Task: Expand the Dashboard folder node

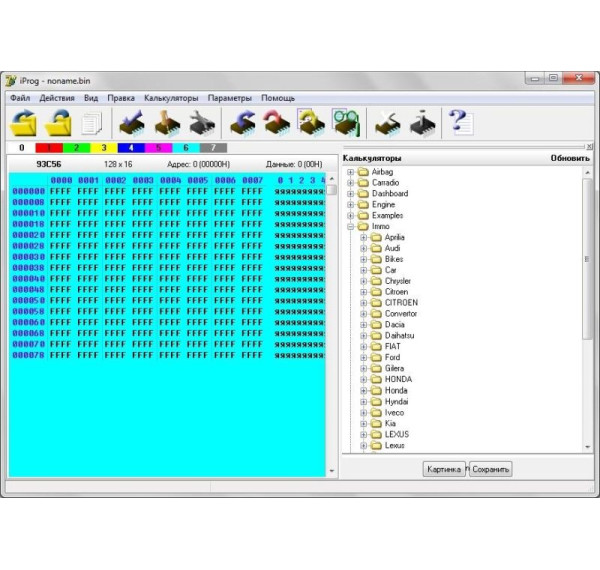Action: (351, 194)
